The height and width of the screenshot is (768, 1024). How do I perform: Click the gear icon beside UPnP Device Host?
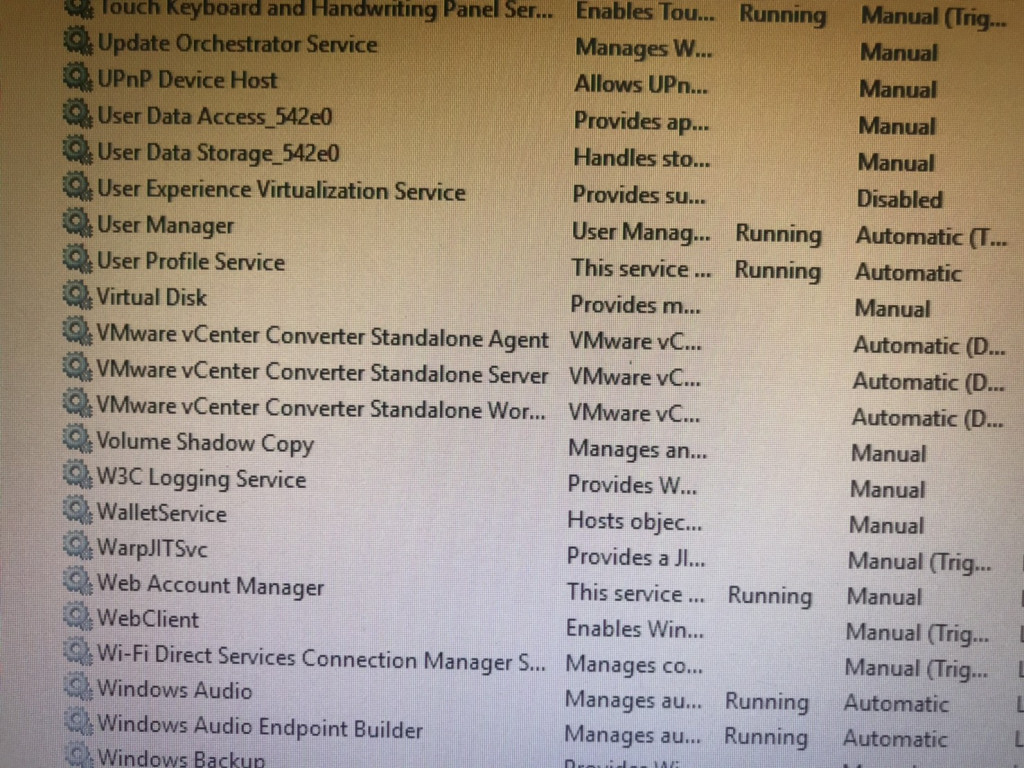pos(78,78)
